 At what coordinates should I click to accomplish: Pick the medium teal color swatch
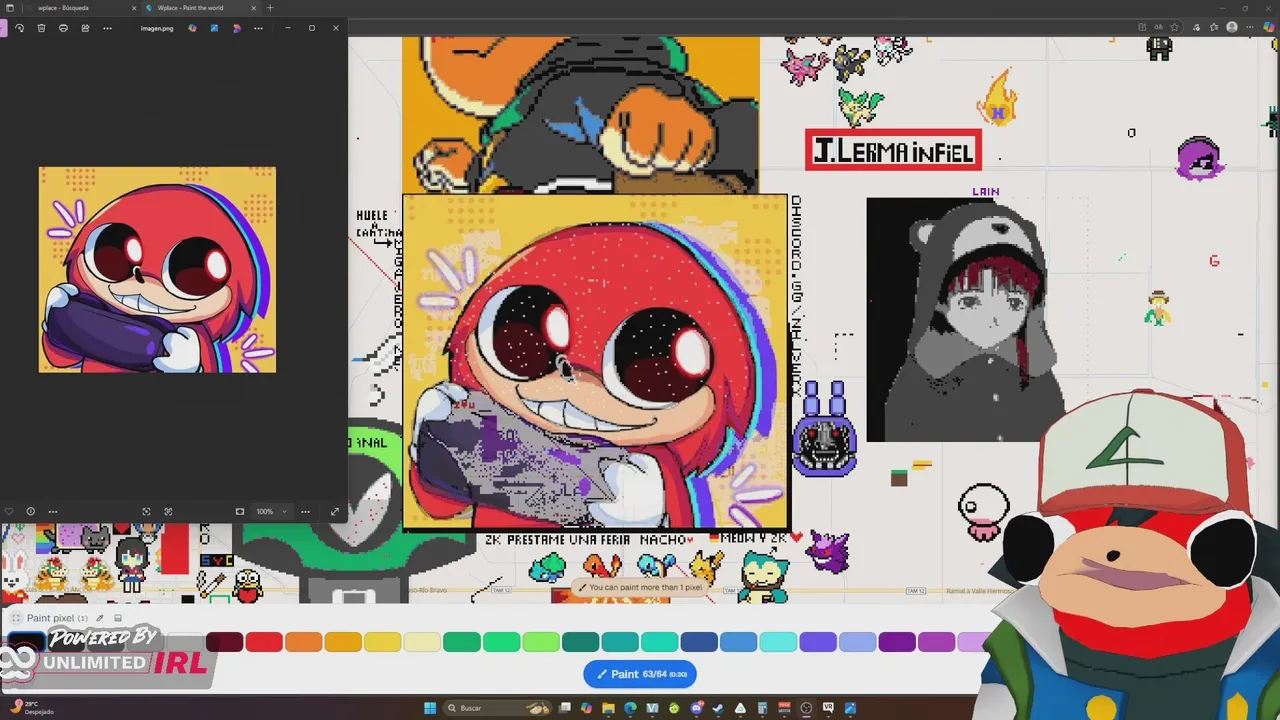tap(620, 642)
